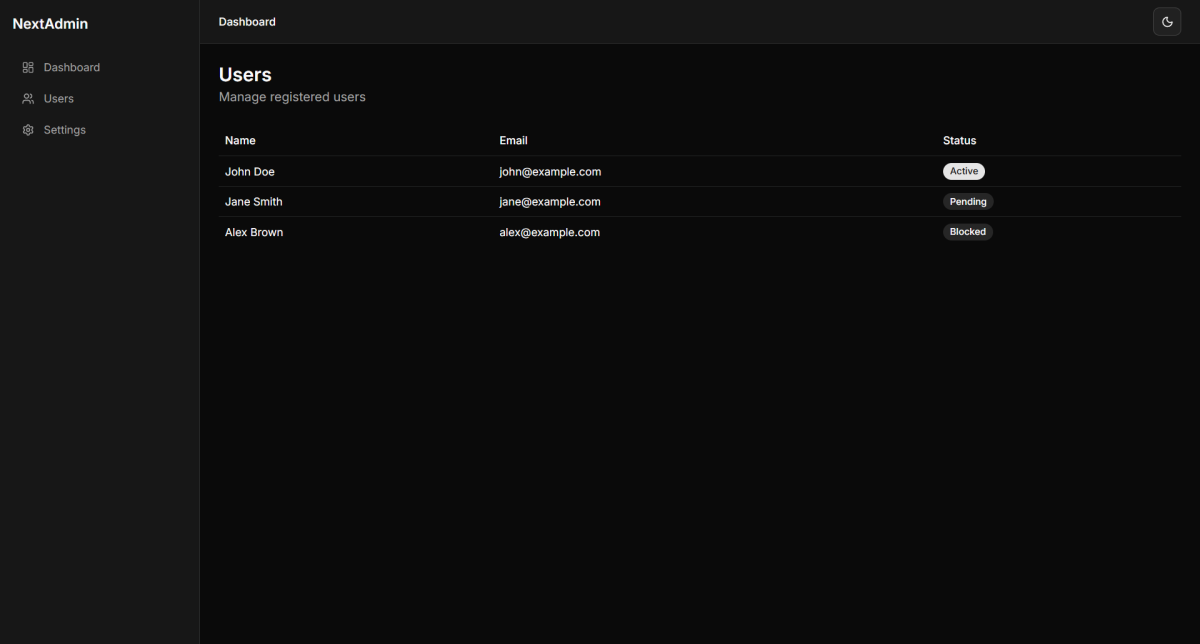Click the alex@example.com email
1200x644 pixels.
(x=549, y=232)
